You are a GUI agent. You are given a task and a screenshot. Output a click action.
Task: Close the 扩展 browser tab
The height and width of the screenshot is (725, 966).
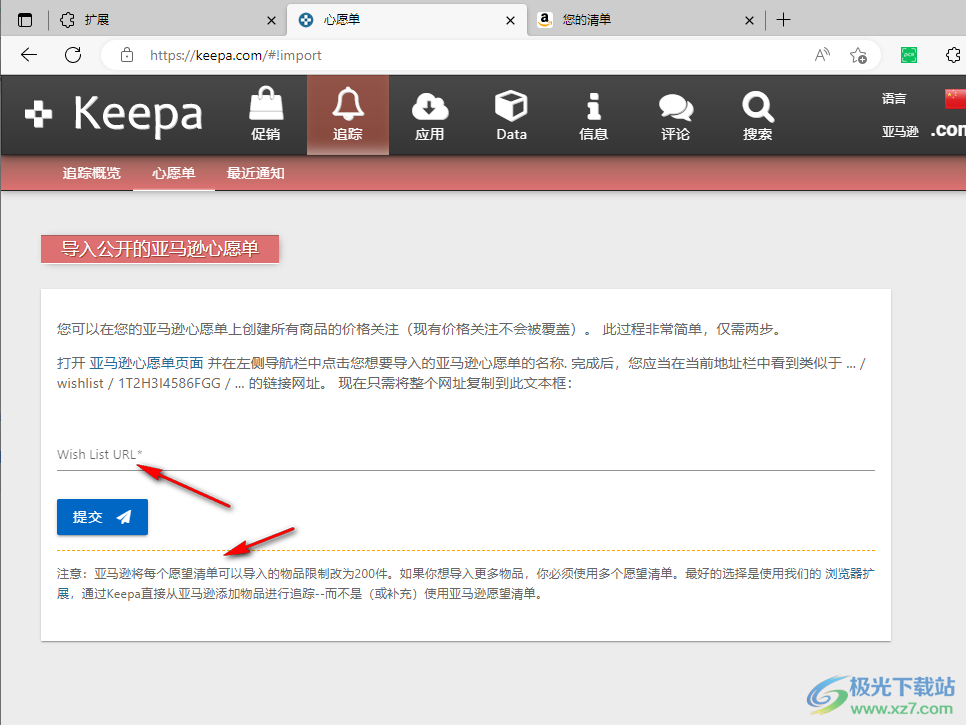[271, 20]
